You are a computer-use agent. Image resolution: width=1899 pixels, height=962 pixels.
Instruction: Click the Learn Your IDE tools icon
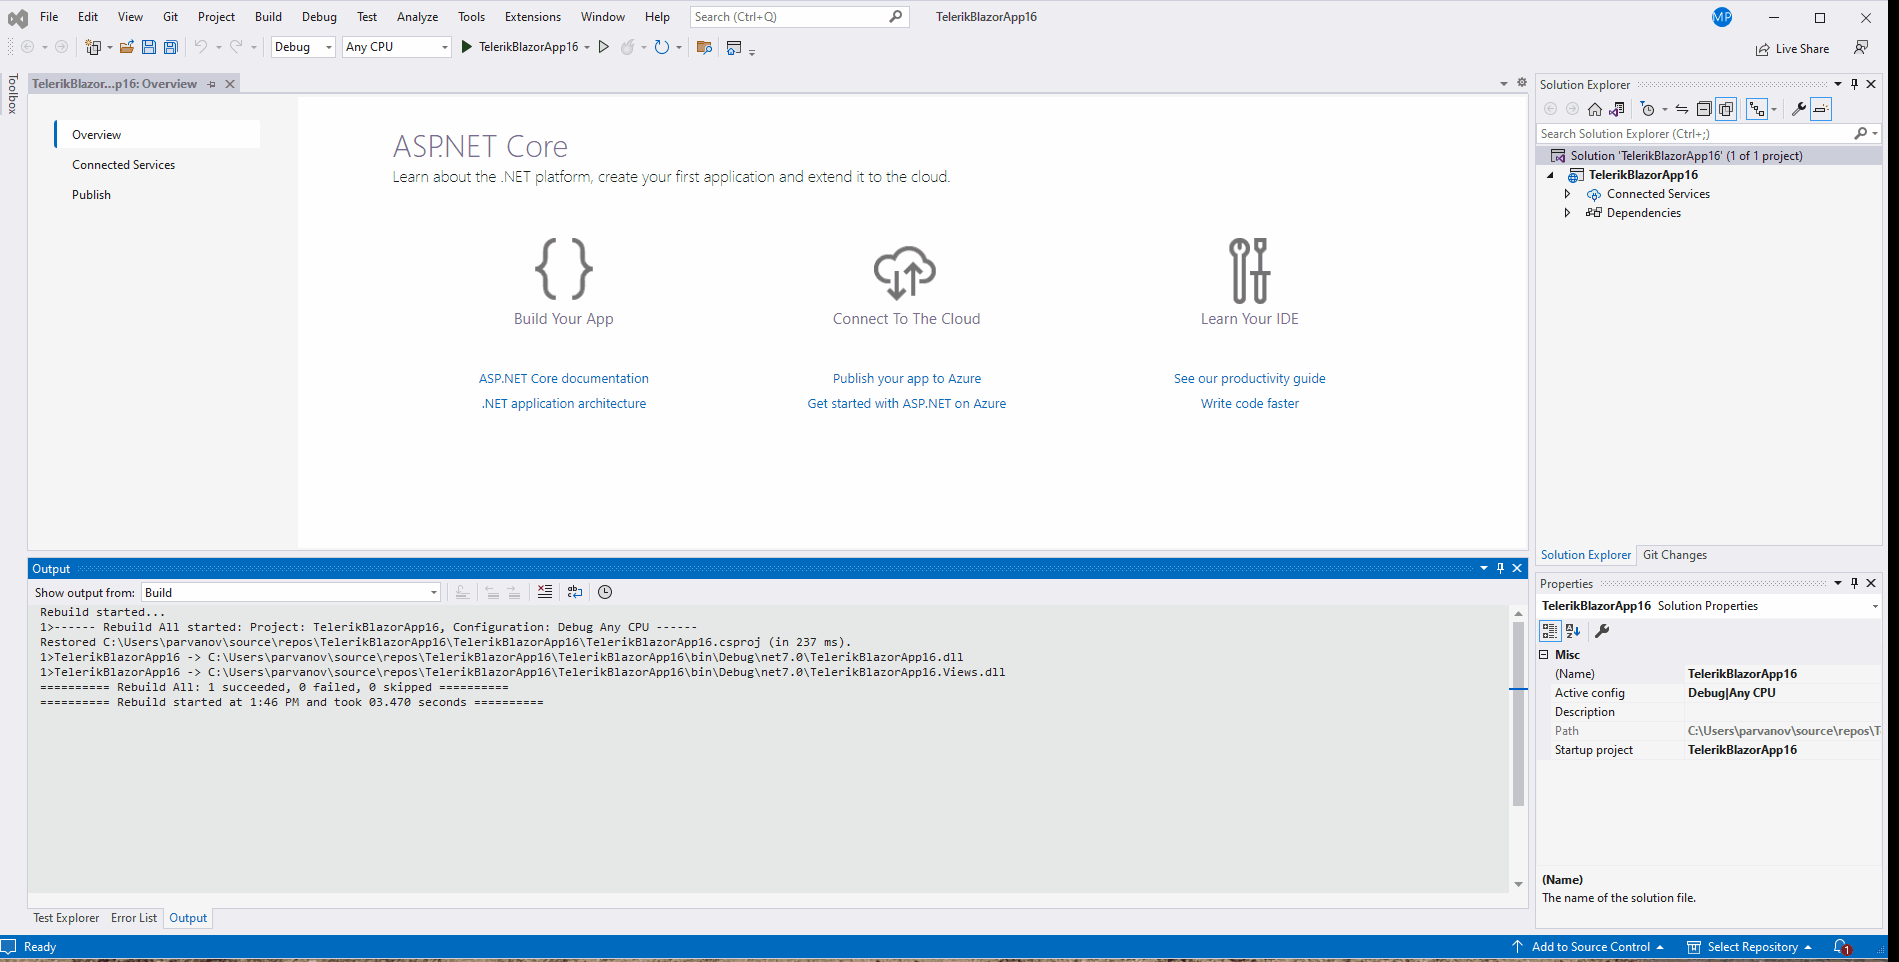tap(1250, 270)
